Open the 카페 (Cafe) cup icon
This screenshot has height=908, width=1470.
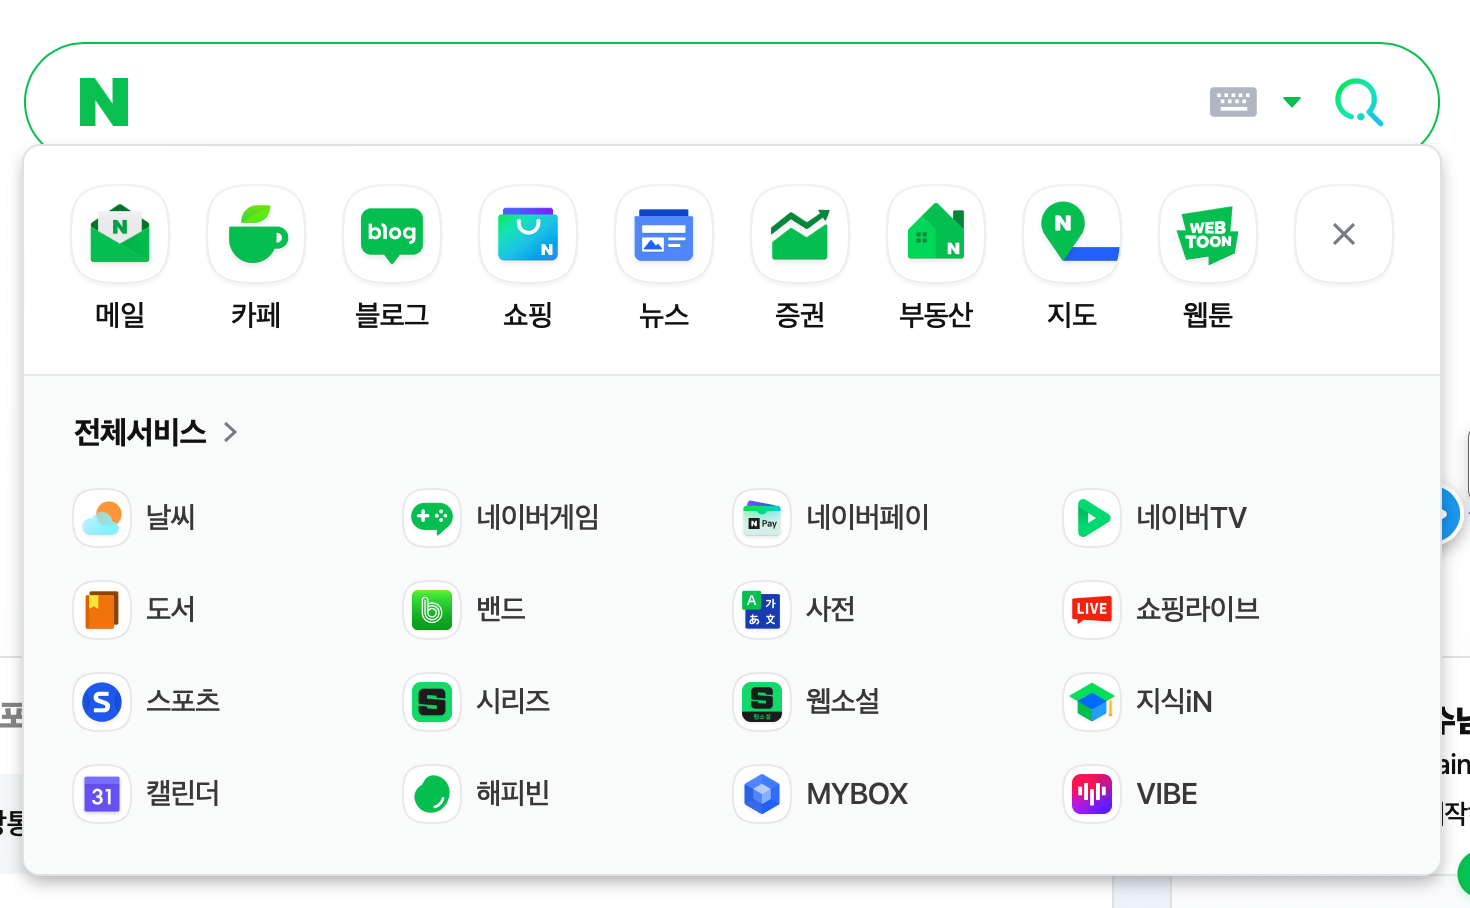point(256,234)
